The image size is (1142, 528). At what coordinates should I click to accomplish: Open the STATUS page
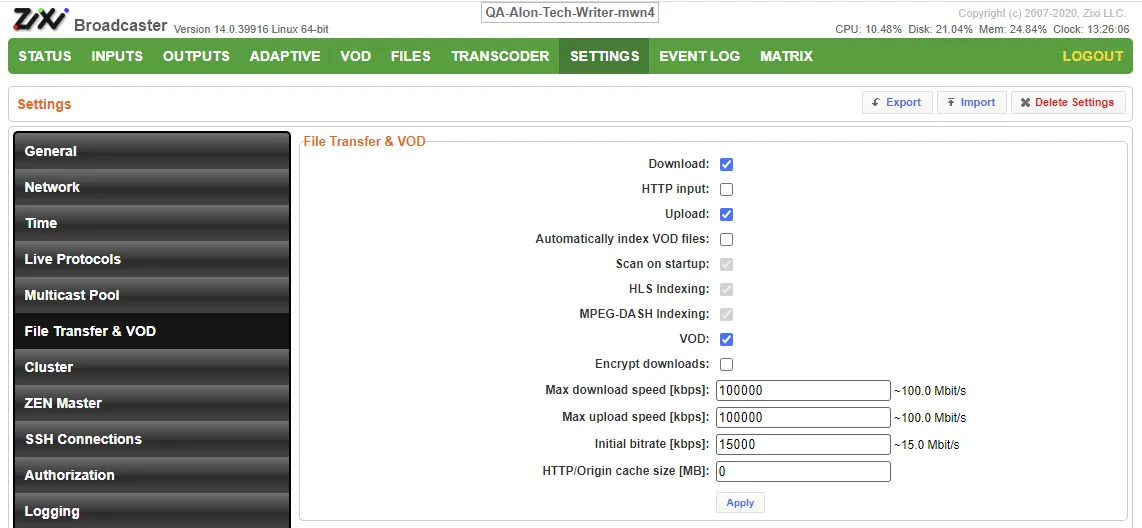(x=45, y=56)
